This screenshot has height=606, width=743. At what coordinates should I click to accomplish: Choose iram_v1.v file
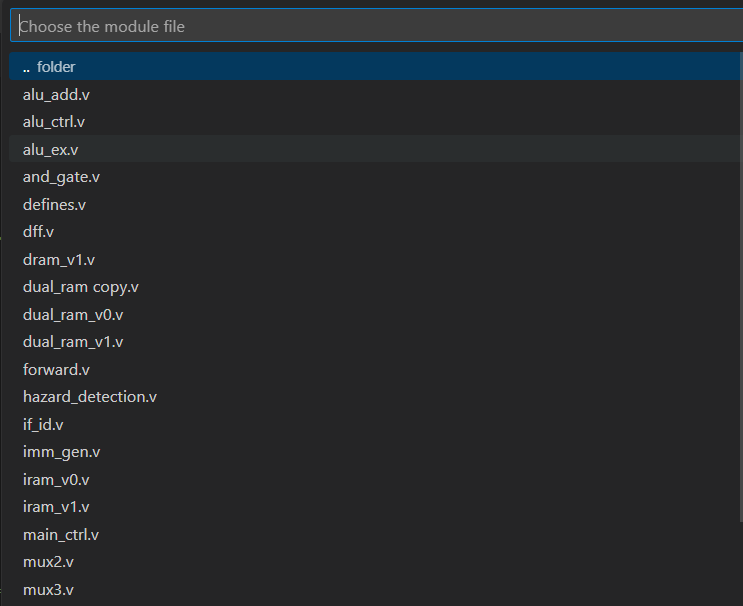pyautogui.click(x=376, y=507)
